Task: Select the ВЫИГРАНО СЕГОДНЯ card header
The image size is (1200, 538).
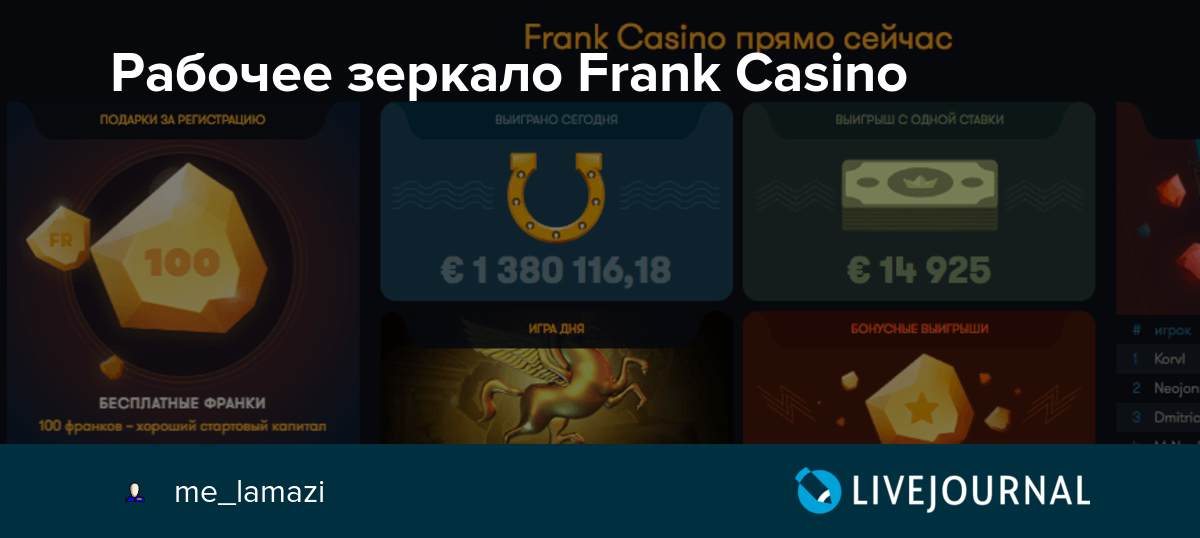Action: tap(556, 119)
